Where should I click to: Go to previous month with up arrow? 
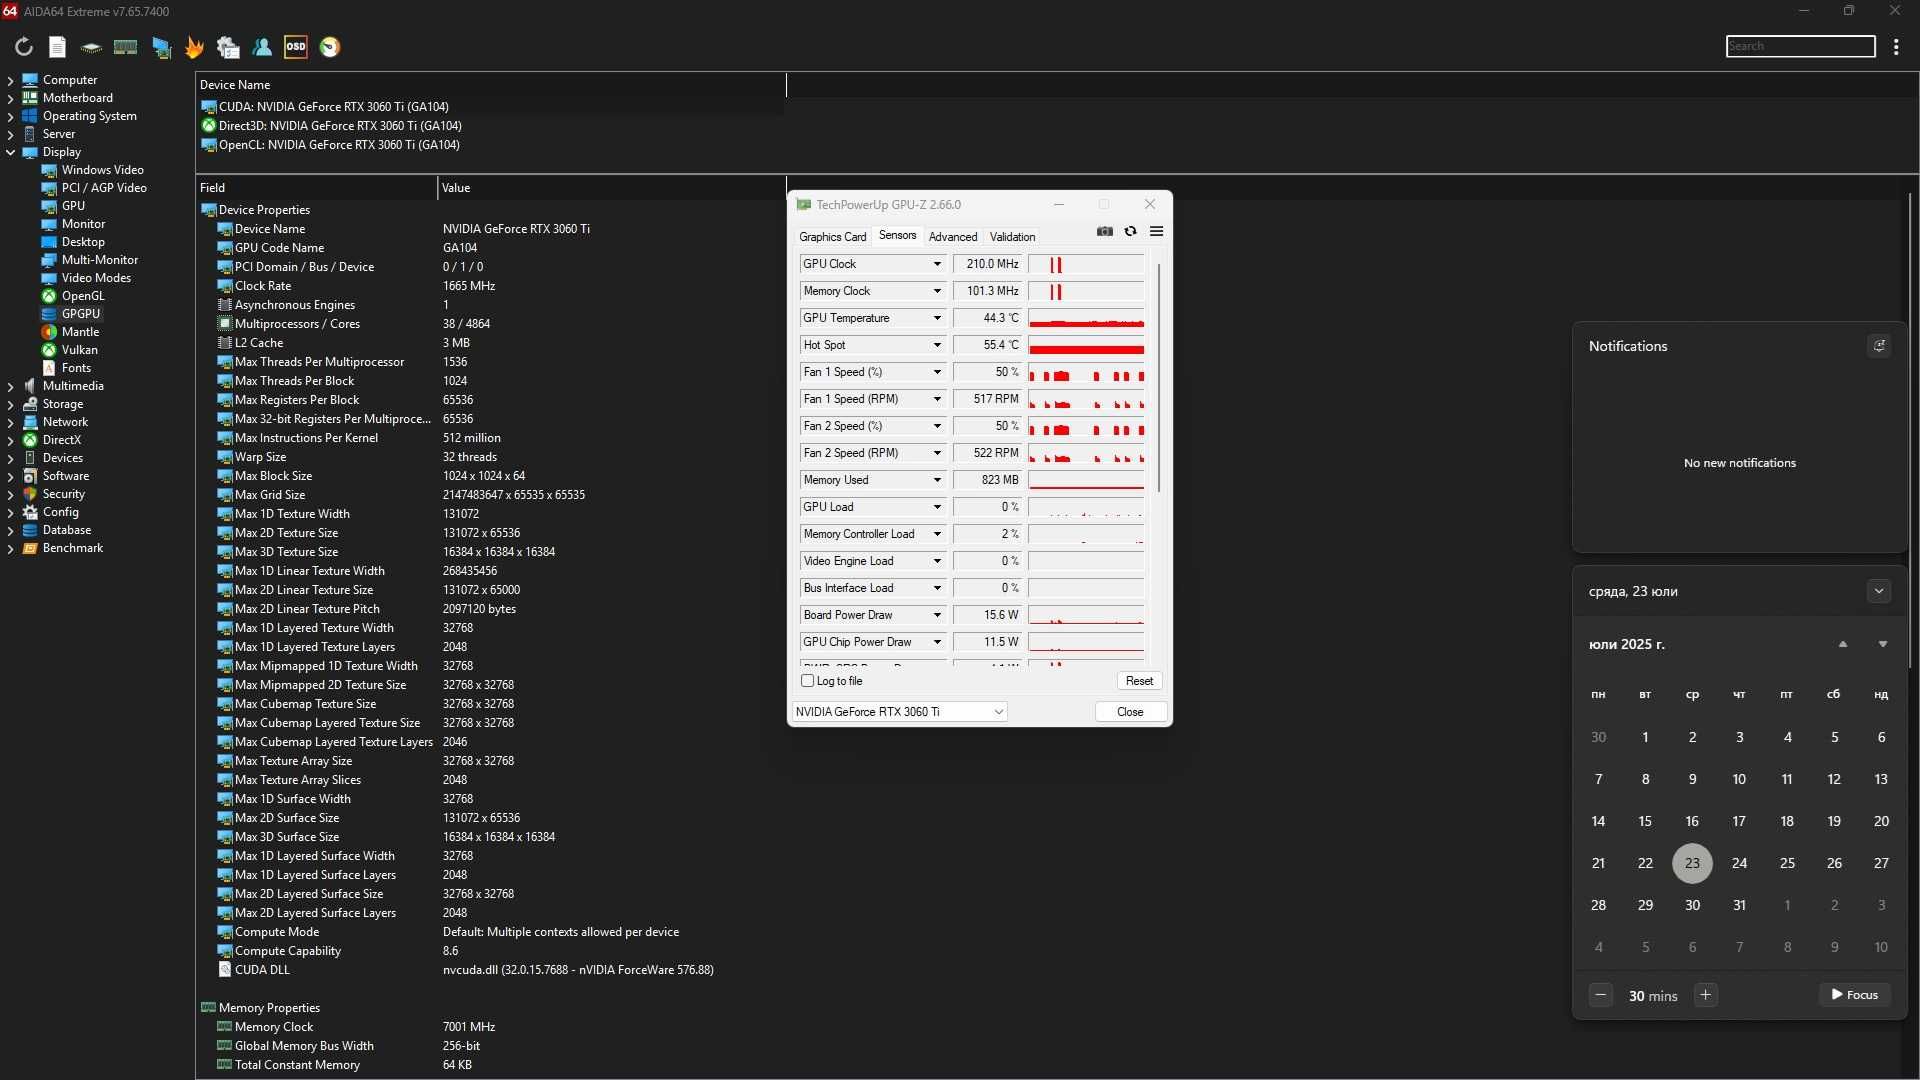1842,645
